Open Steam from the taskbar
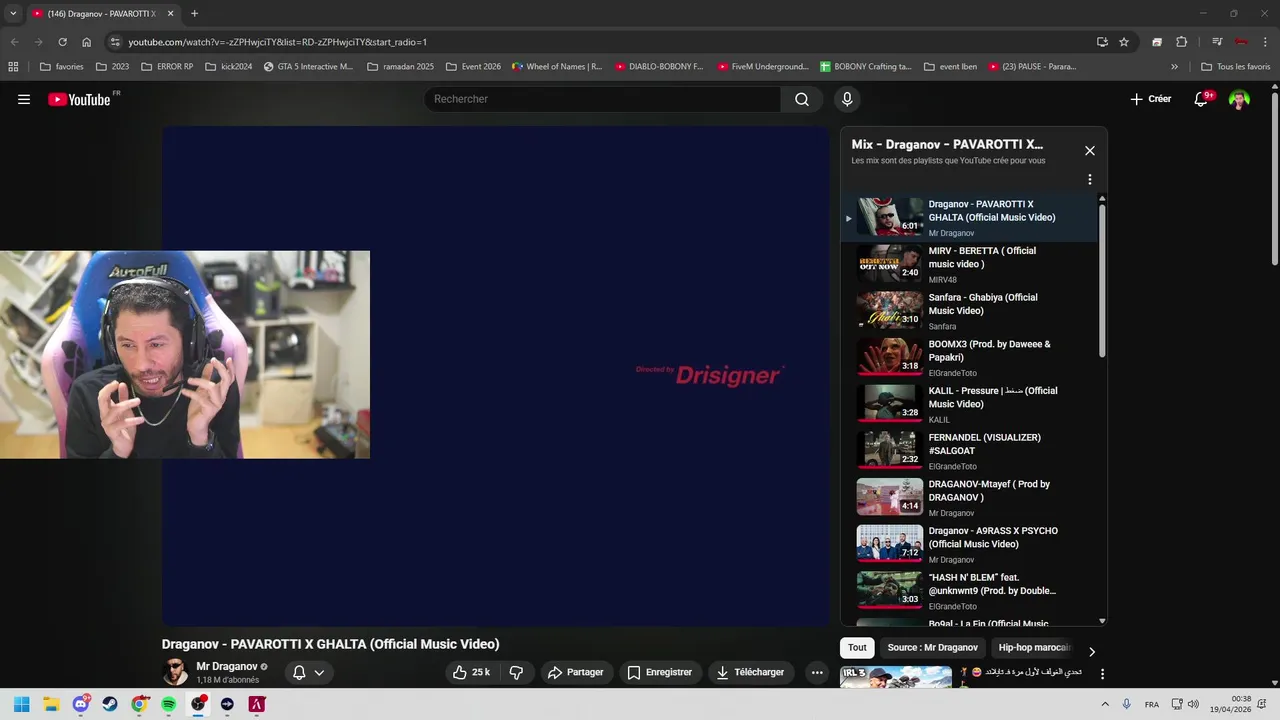Viewport: 1280px width, 720px height. tap(110, 704)
